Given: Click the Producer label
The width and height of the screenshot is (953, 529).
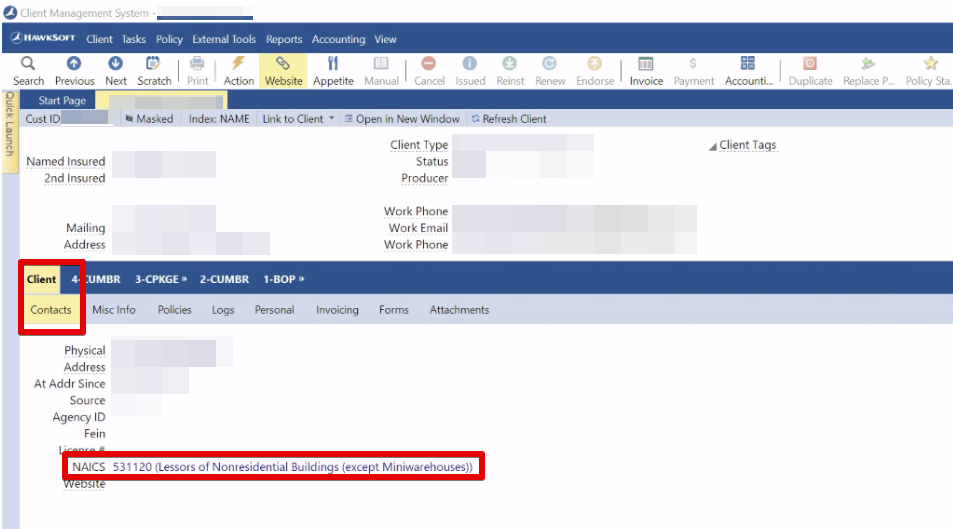Looking at the screenshot, I should (424, 178).
